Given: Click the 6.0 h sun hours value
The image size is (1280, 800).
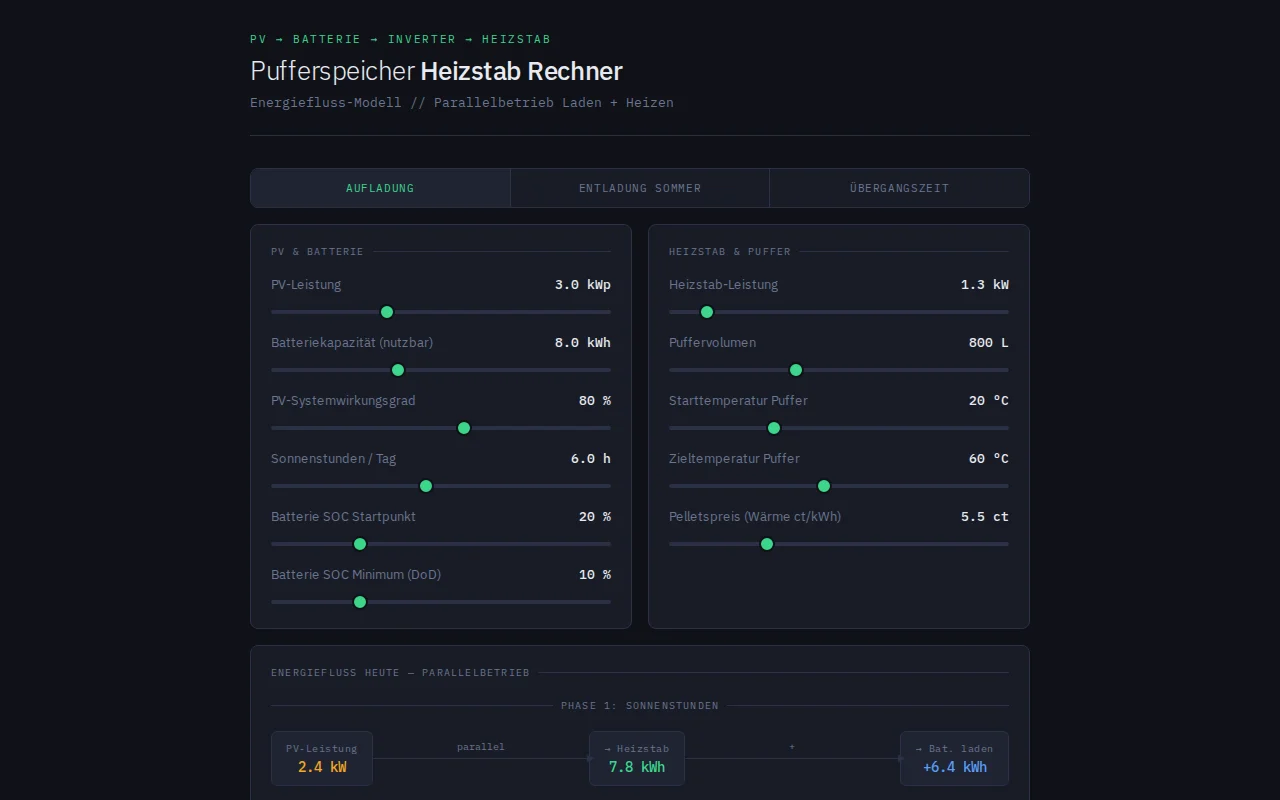Looking at the screenshot, I should pos(591,459).
